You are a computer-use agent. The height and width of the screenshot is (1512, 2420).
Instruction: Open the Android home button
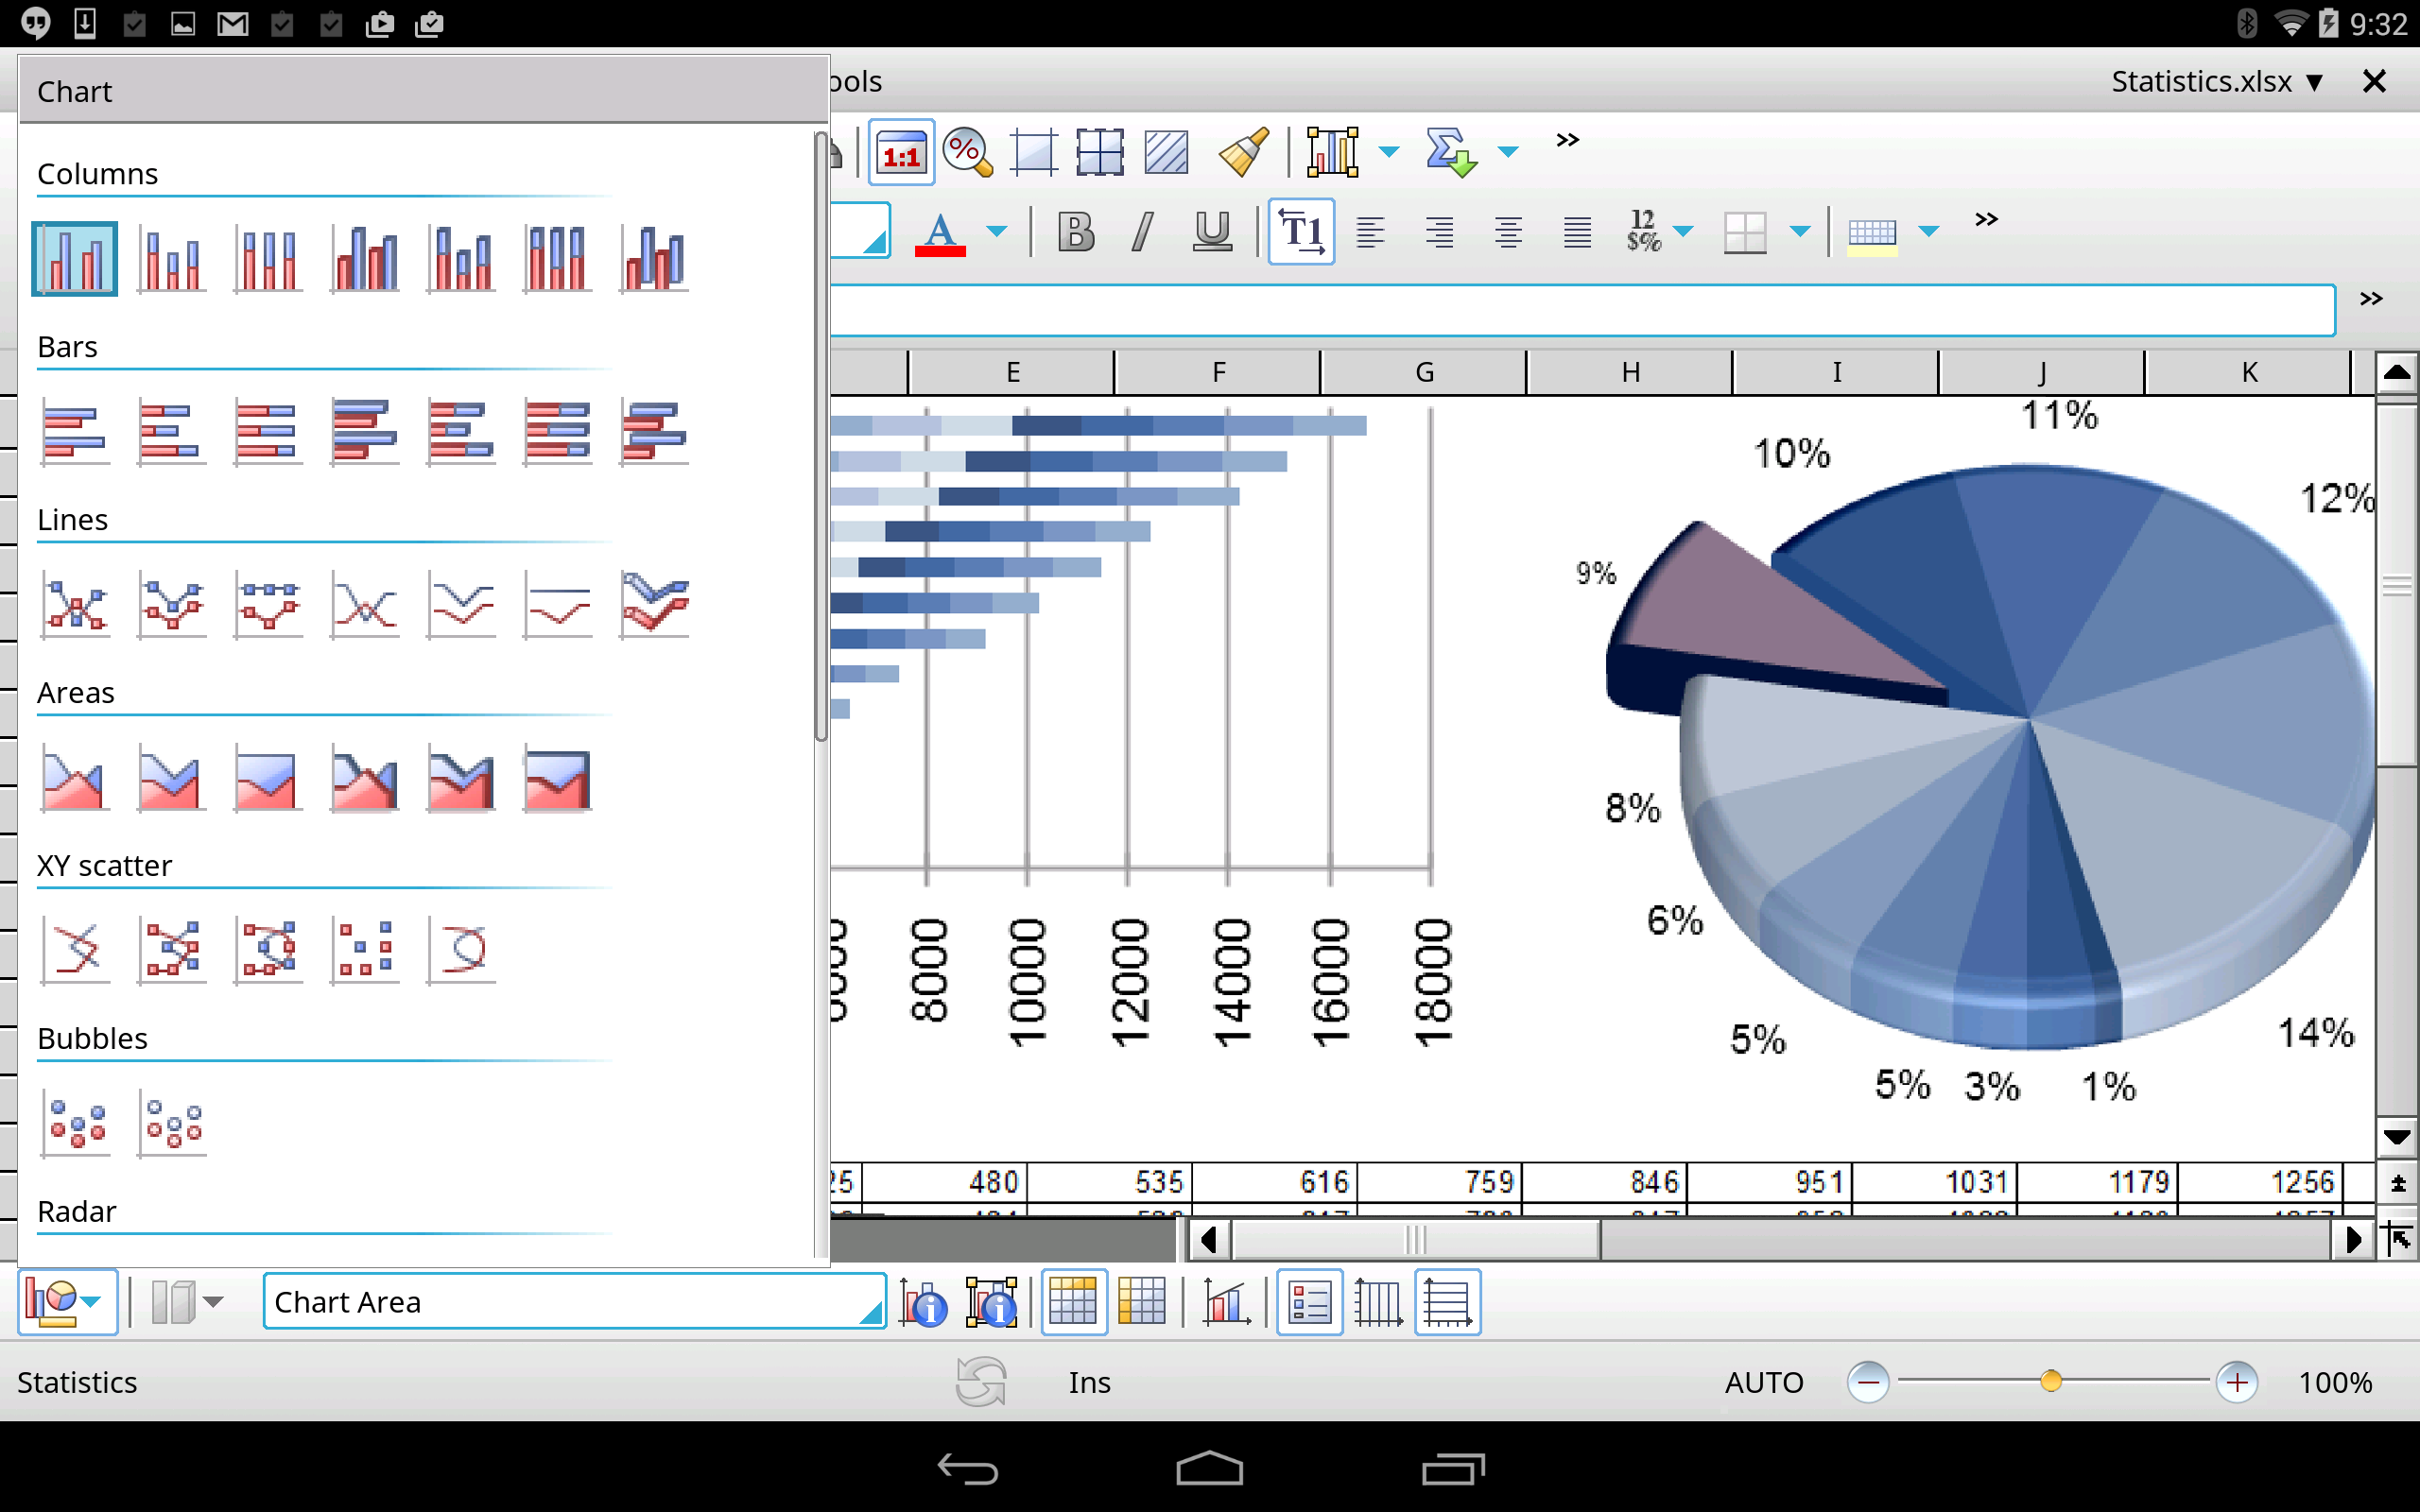pos(1209,1468)
